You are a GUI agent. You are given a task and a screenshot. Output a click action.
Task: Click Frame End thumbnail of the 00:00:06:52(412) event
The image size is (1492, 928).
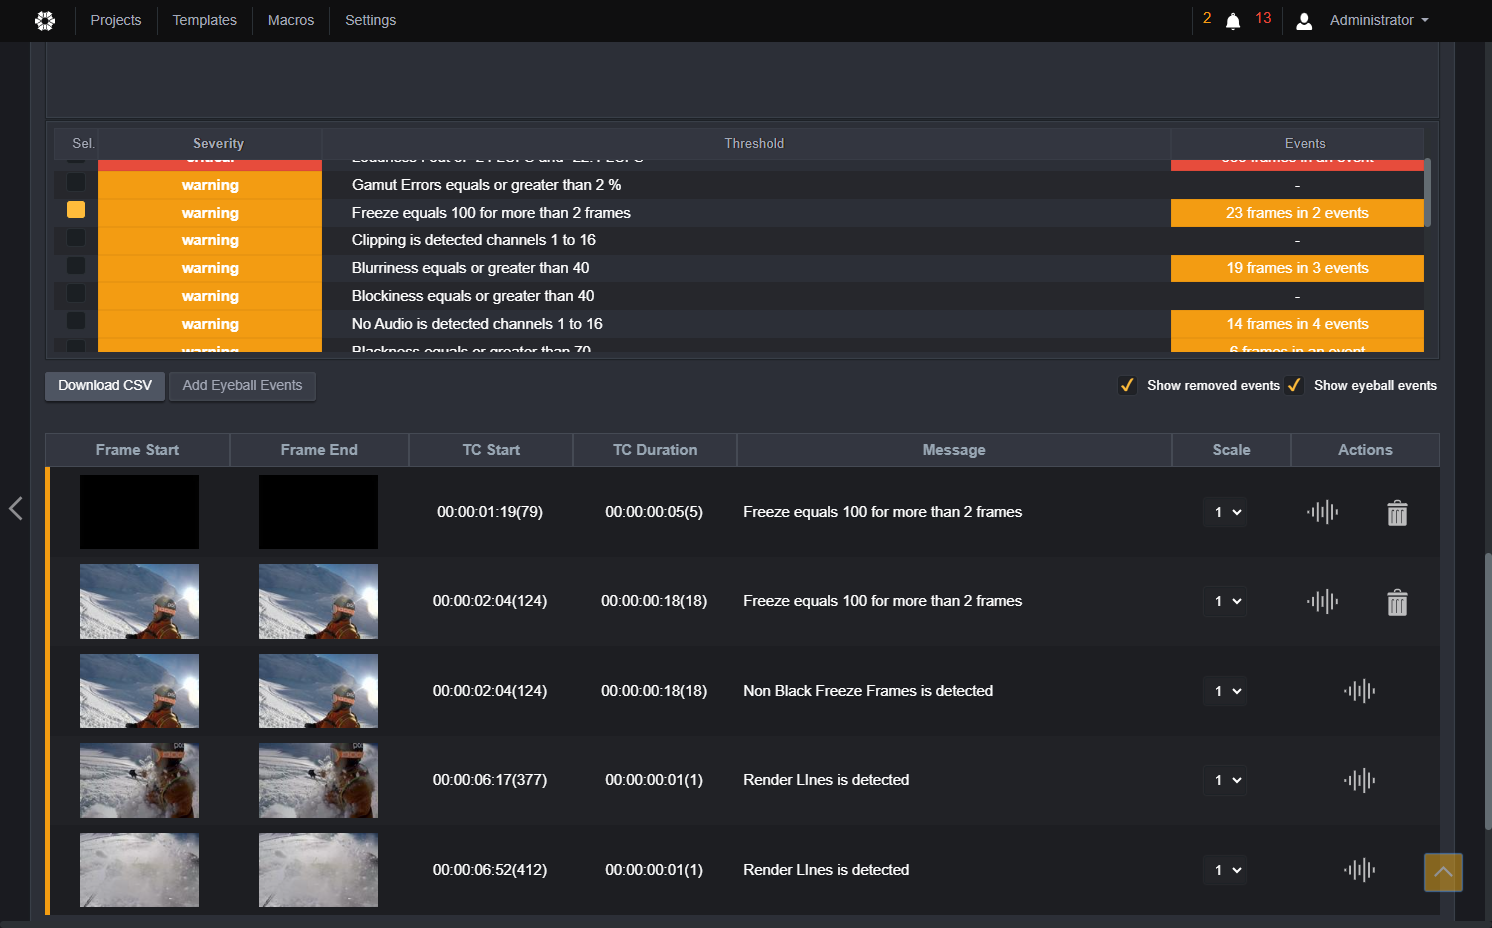click(x=318, y=870)
